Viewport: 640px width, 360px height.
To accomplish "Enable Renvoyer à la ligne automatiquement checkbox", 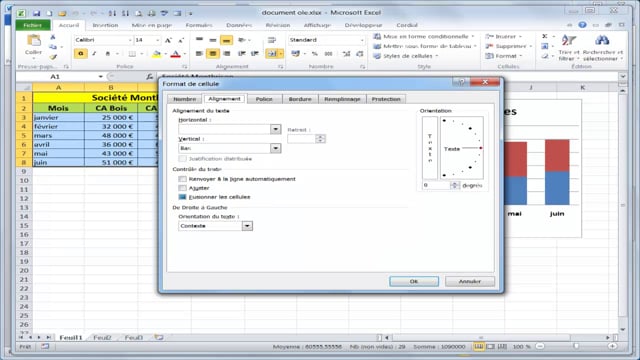I will (182, 179).
